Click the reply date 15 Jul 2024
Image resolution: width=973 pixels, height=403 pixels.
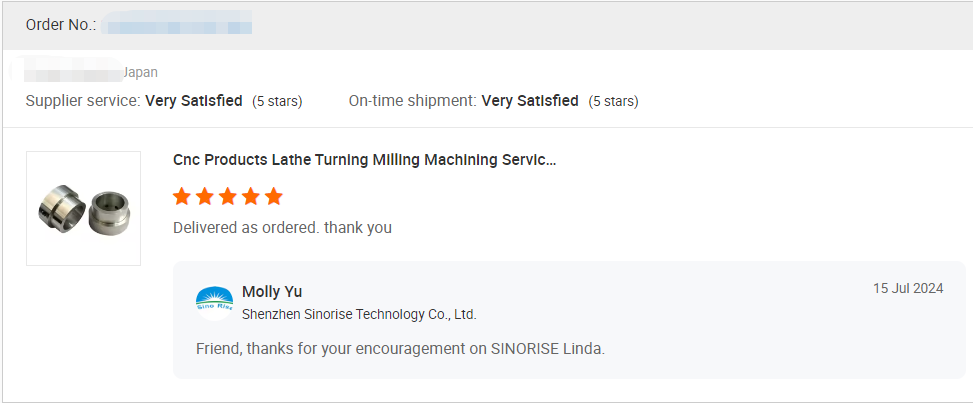tap(908, 288)
